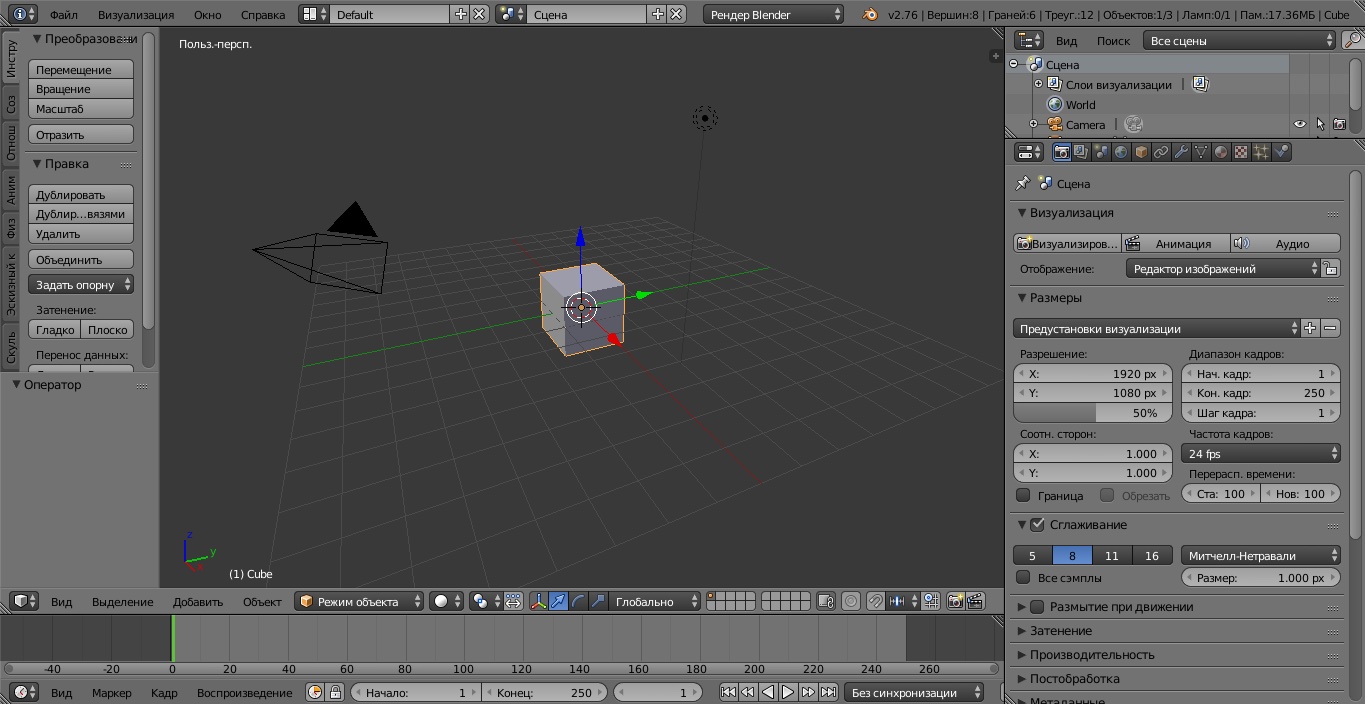The image size is (1365, 704).
Task: Click the Перемещение button
Action: coord(81,69)
